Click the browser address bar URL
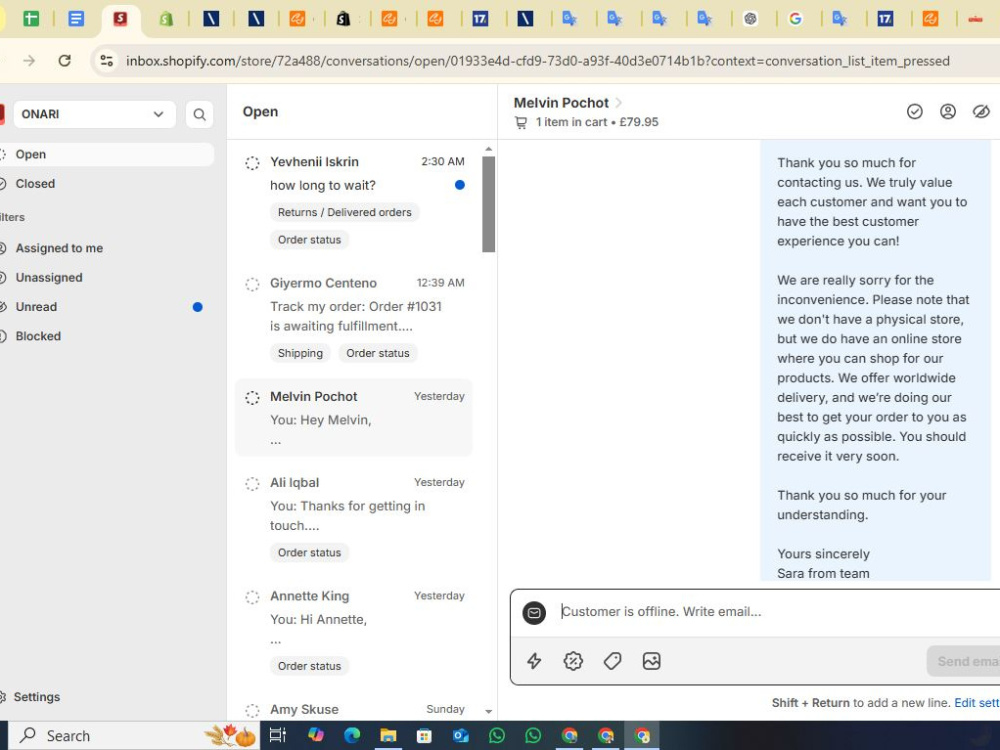Image resolution: width=1000 pixels, height=750 pixels. [538, 61]
